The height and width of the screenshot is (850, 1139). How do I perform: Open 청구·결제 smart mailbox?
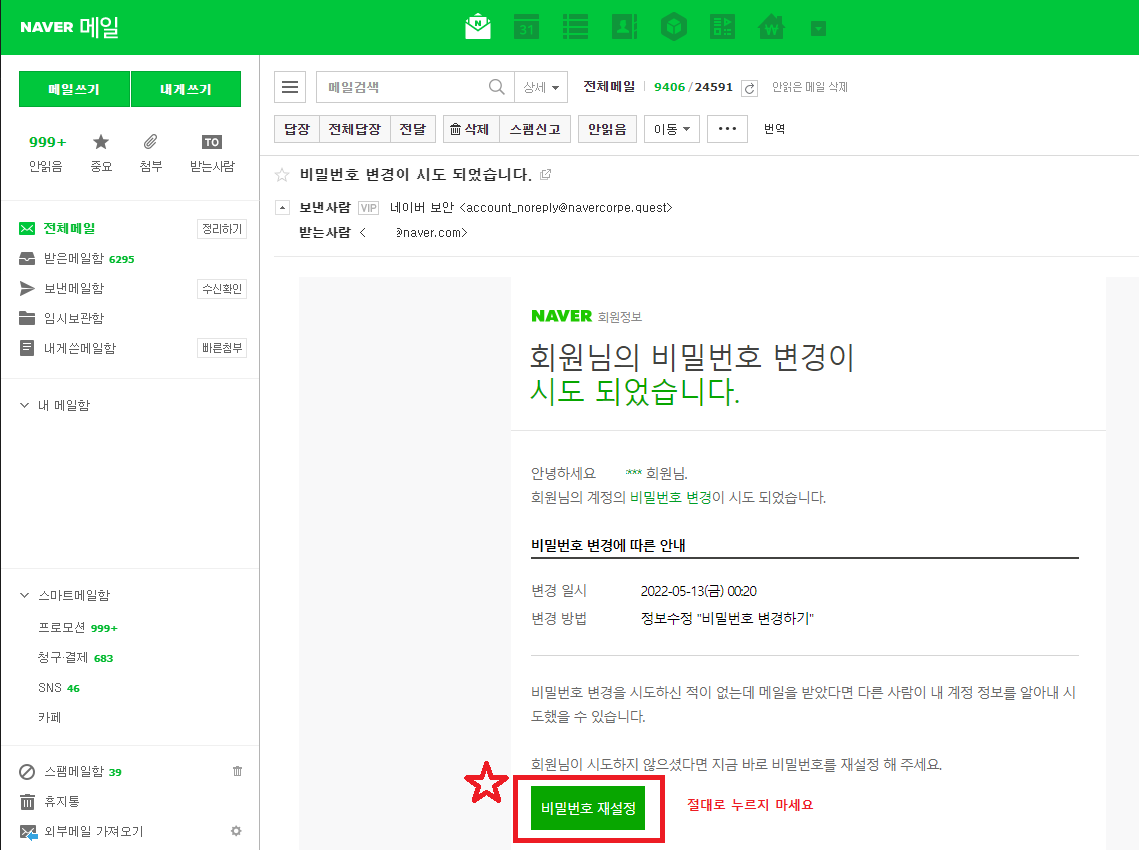[62, 657]
